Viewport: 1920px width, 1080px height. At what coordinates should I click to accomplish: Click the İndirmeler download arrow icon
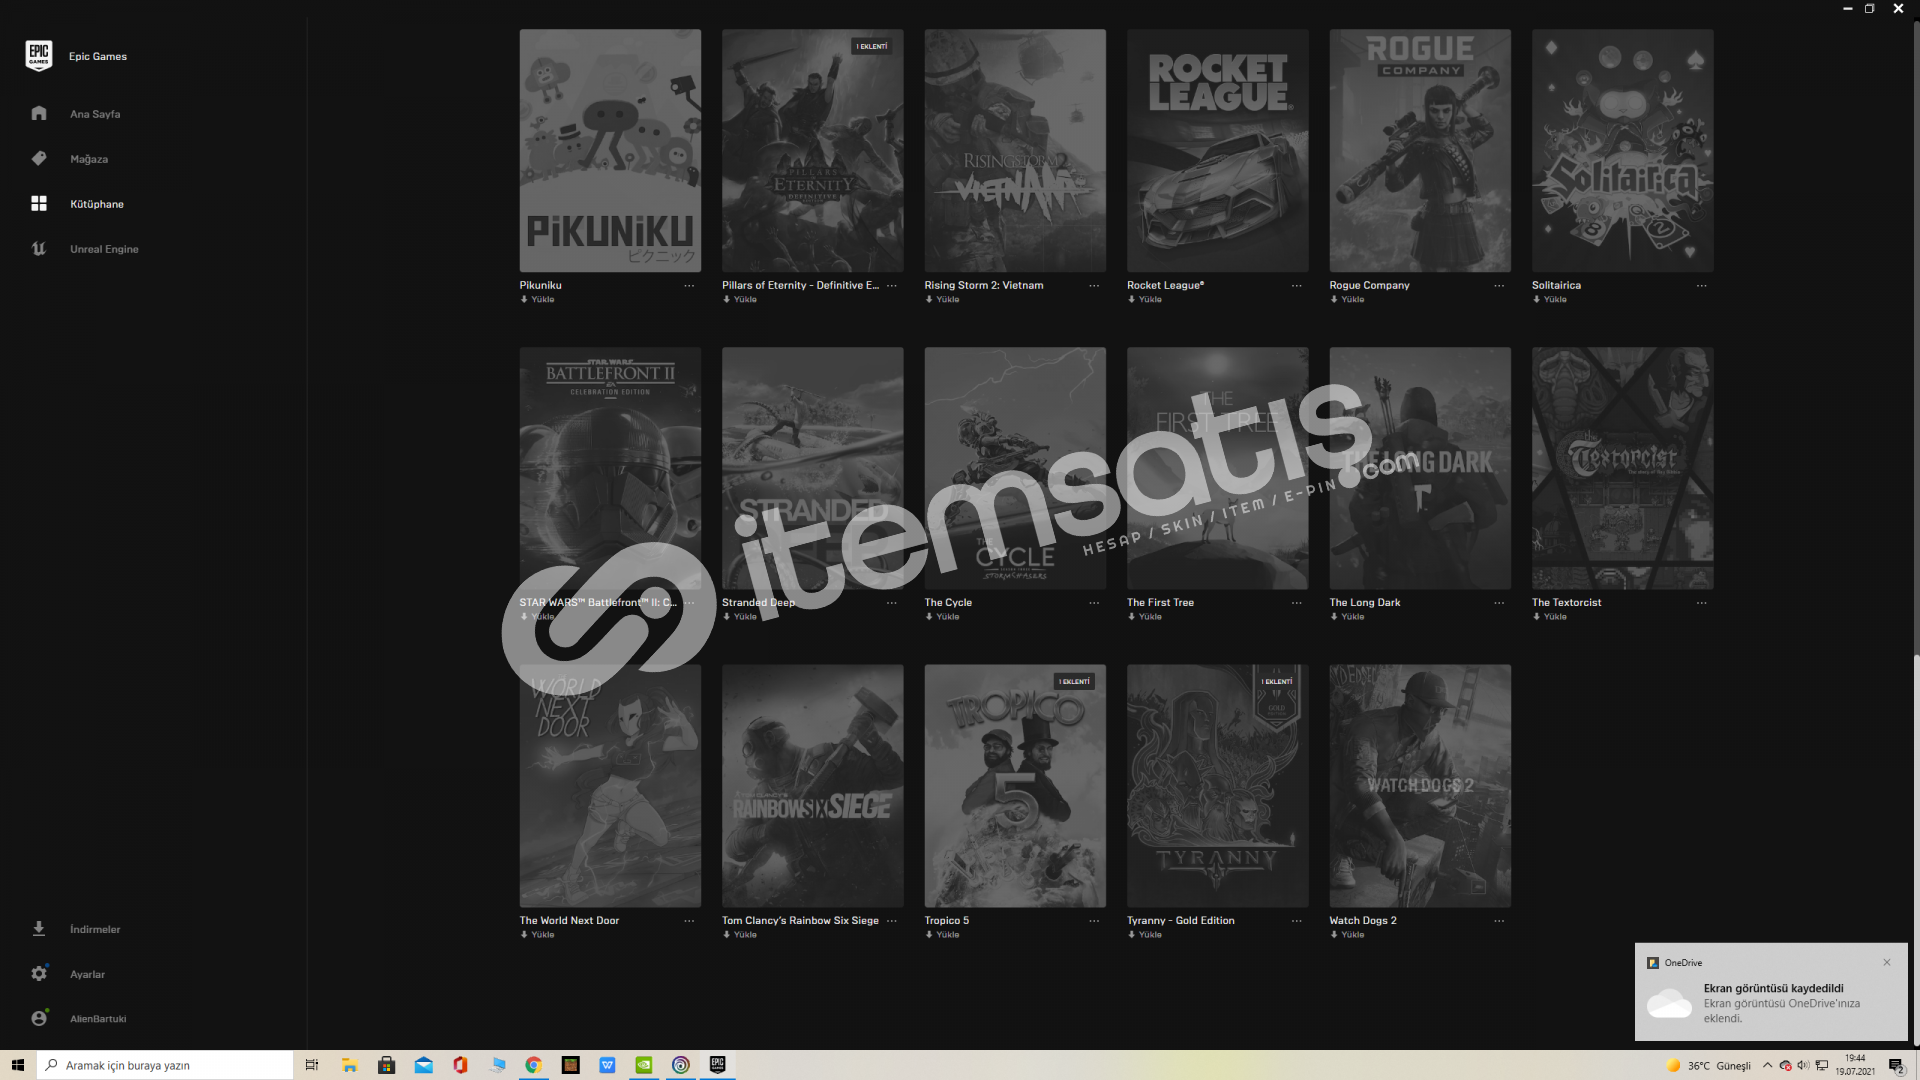pyautogui.click(x=39, y=928)
